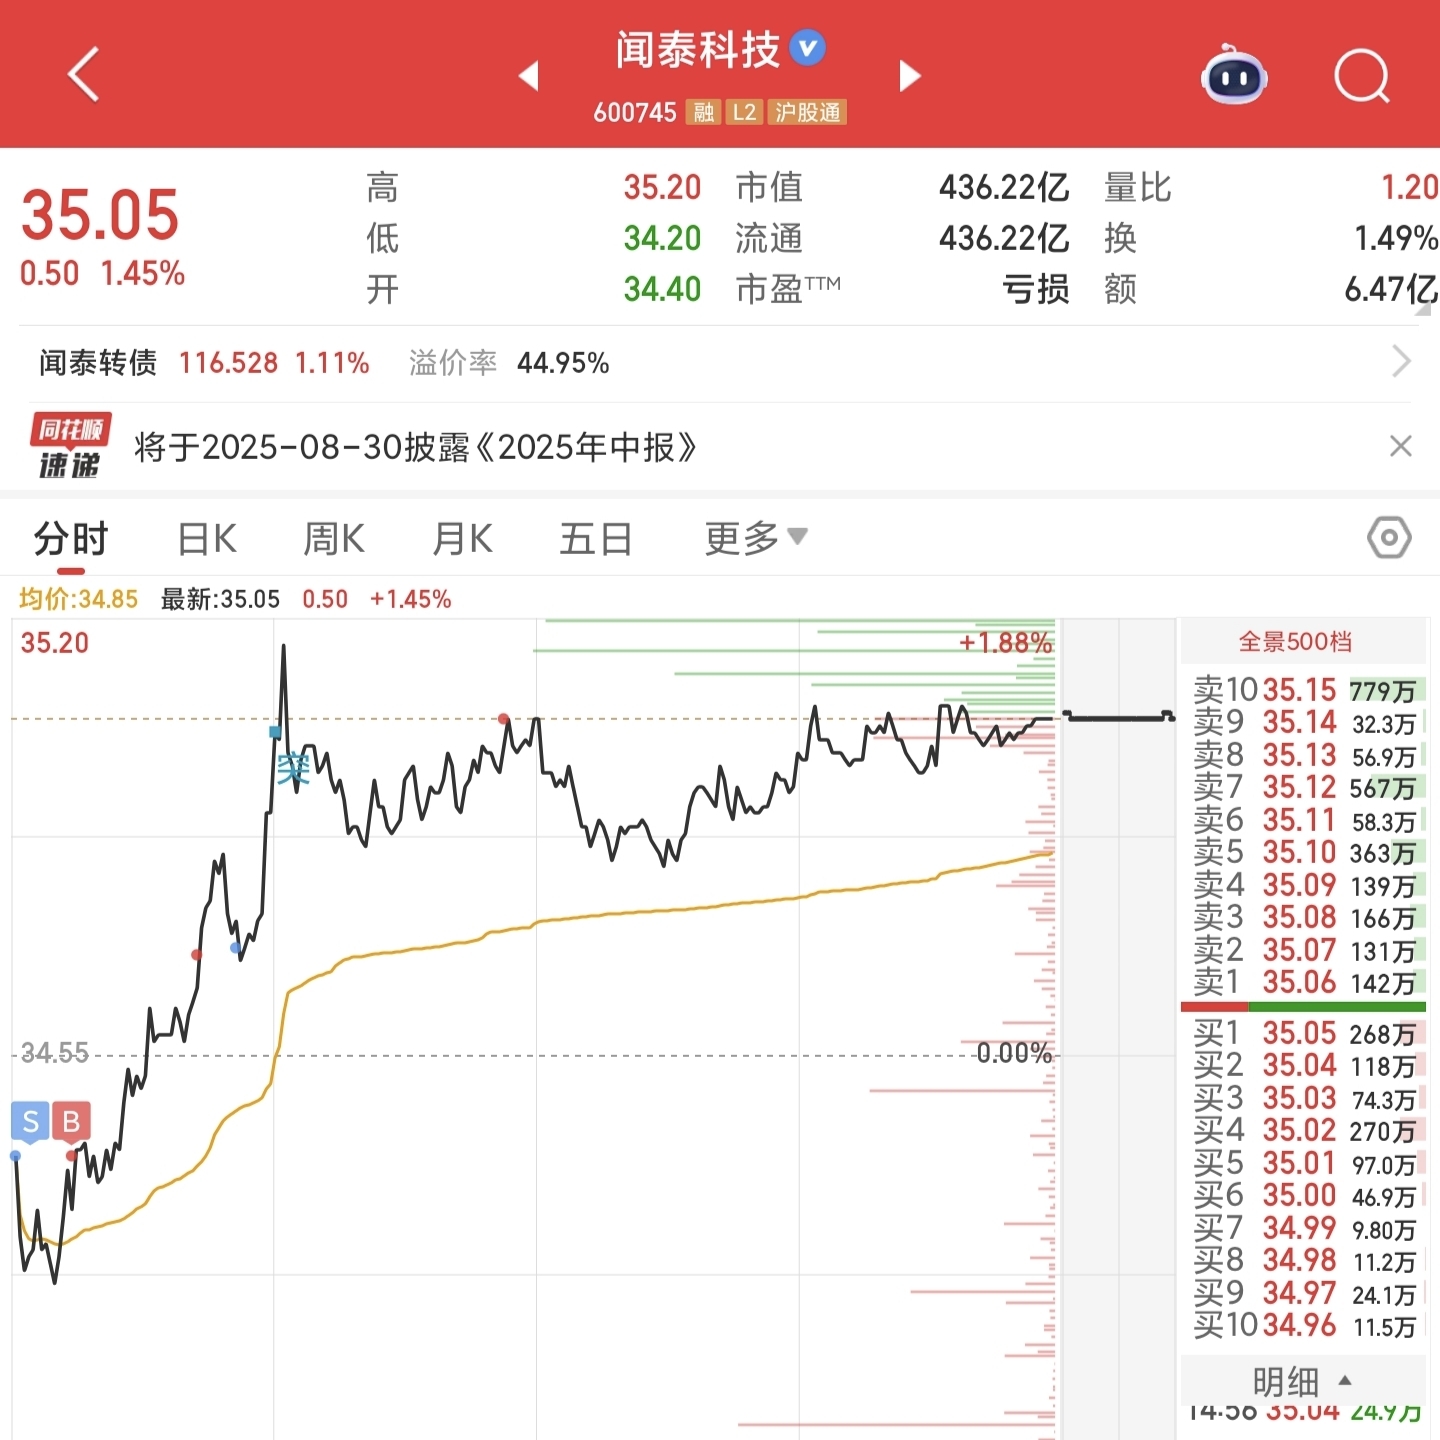Open the 同花顺速递 news item
Screen dimensions: 1440x1440
point(415,447)
